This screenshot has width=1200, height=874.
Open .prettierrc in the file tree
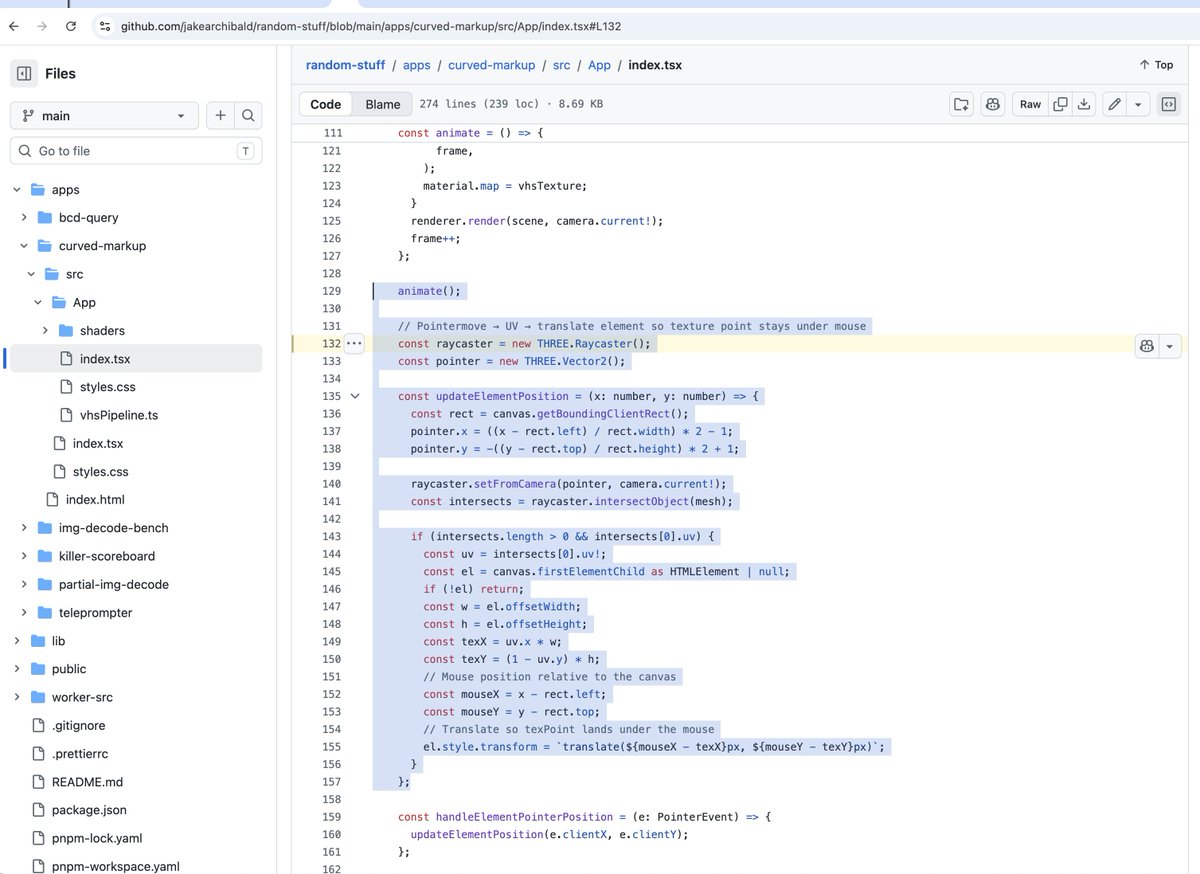click(79, 754)
